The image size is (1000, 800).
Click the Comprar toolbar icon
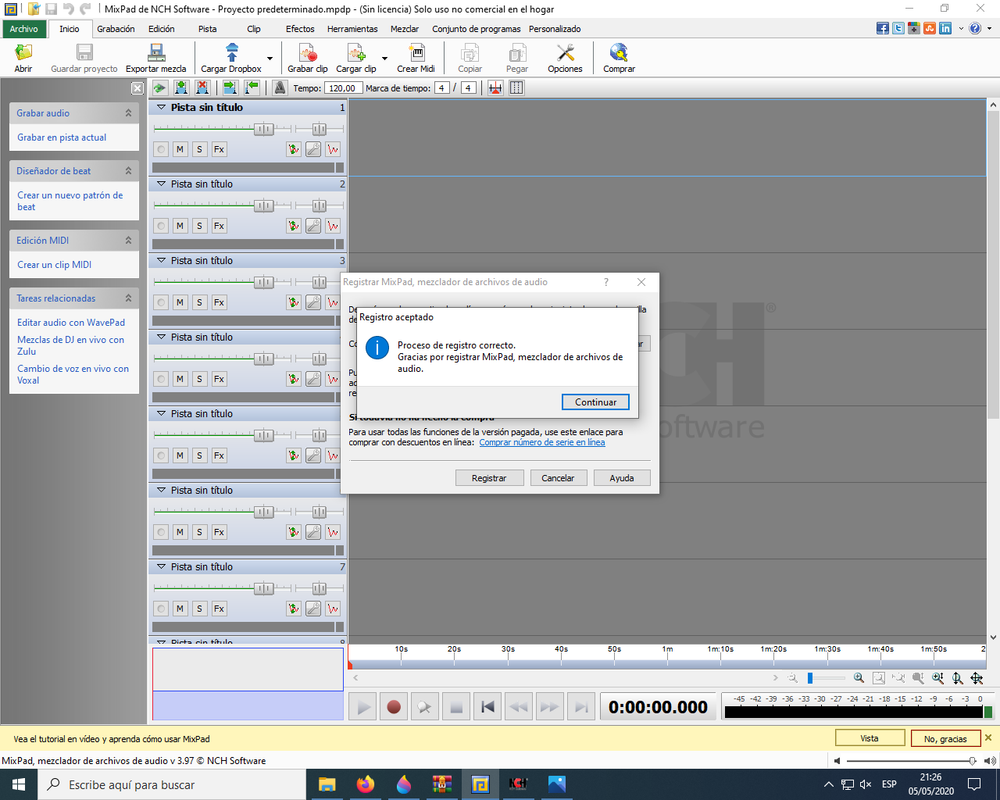[619, 58]
